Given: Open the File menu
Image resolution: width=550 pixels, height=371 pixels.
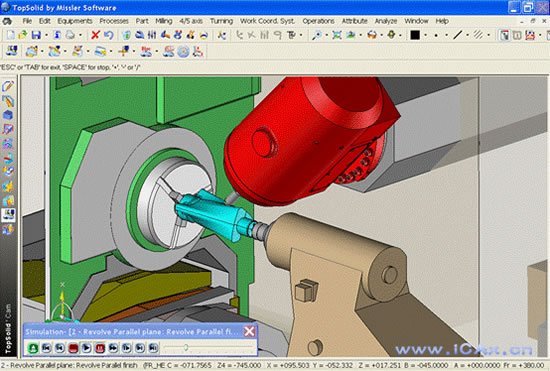Looking at the screenshot, I should pos(27,21).
